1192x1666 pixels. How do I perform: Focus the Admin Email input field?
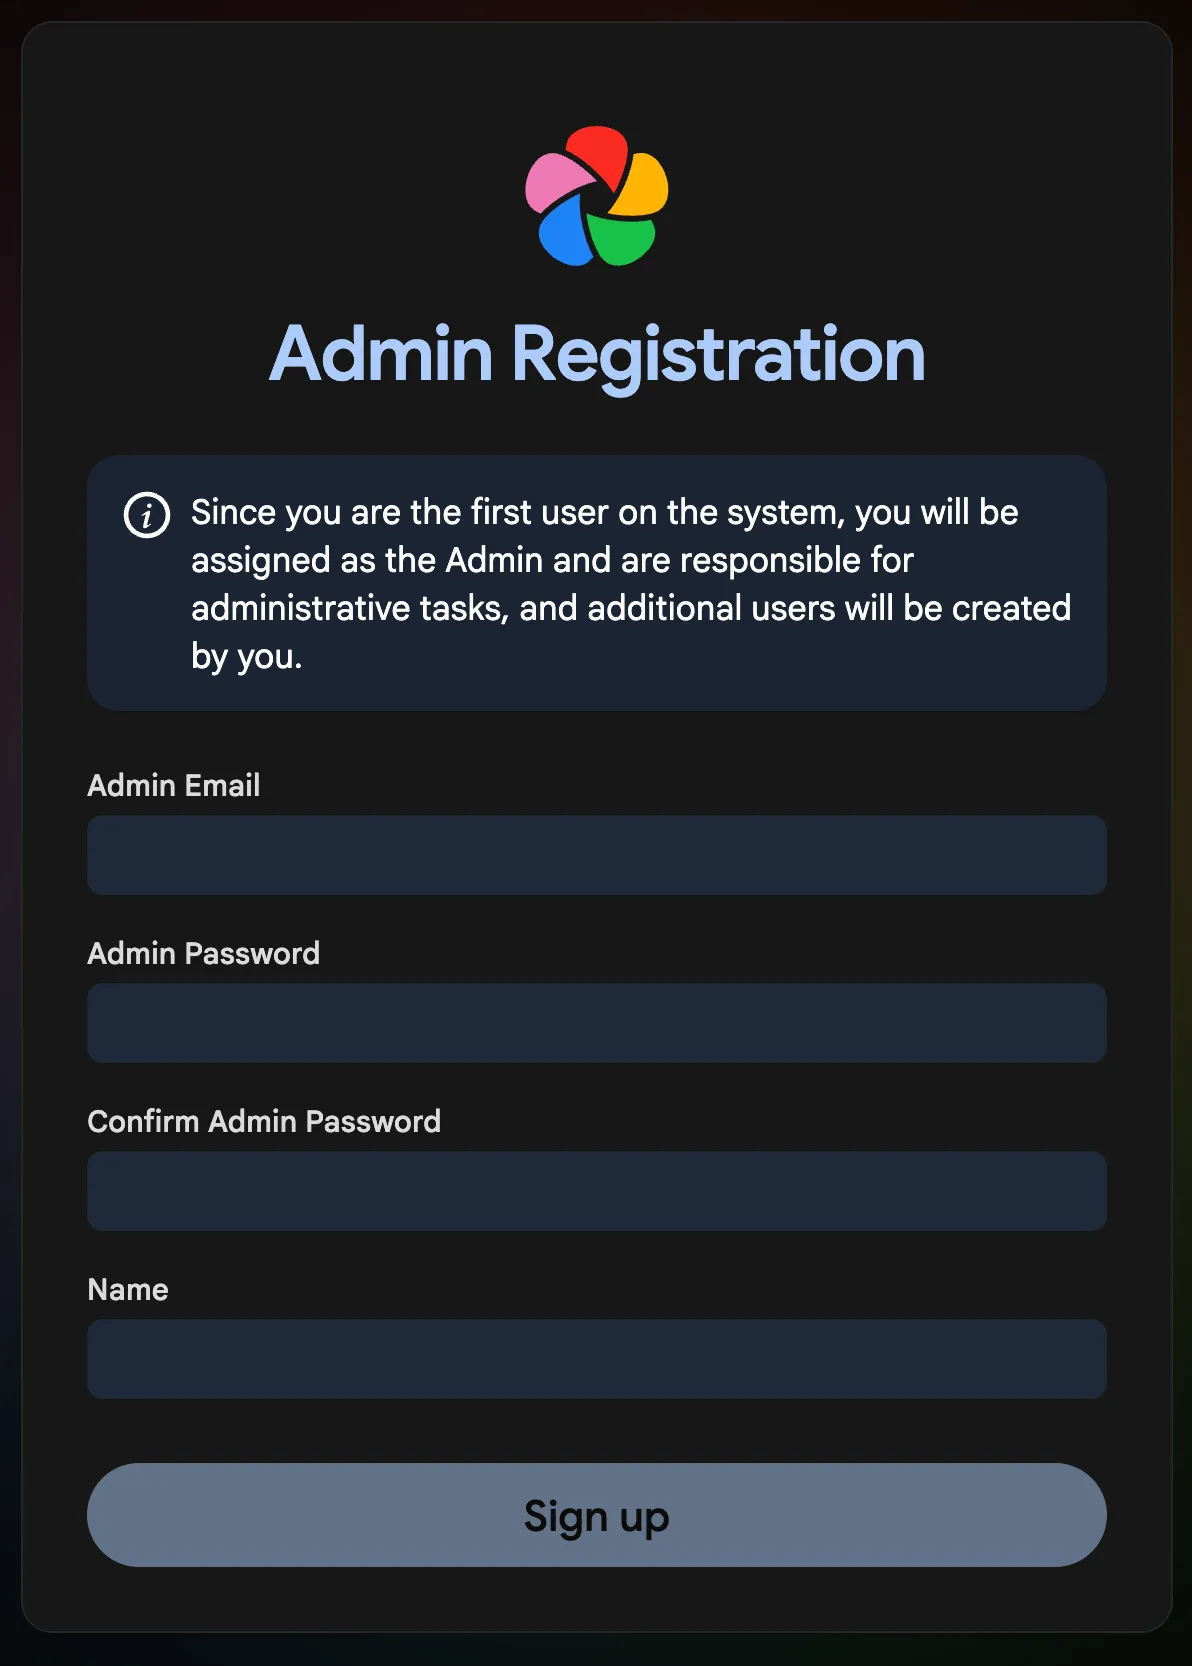click(x=596, y=855)
